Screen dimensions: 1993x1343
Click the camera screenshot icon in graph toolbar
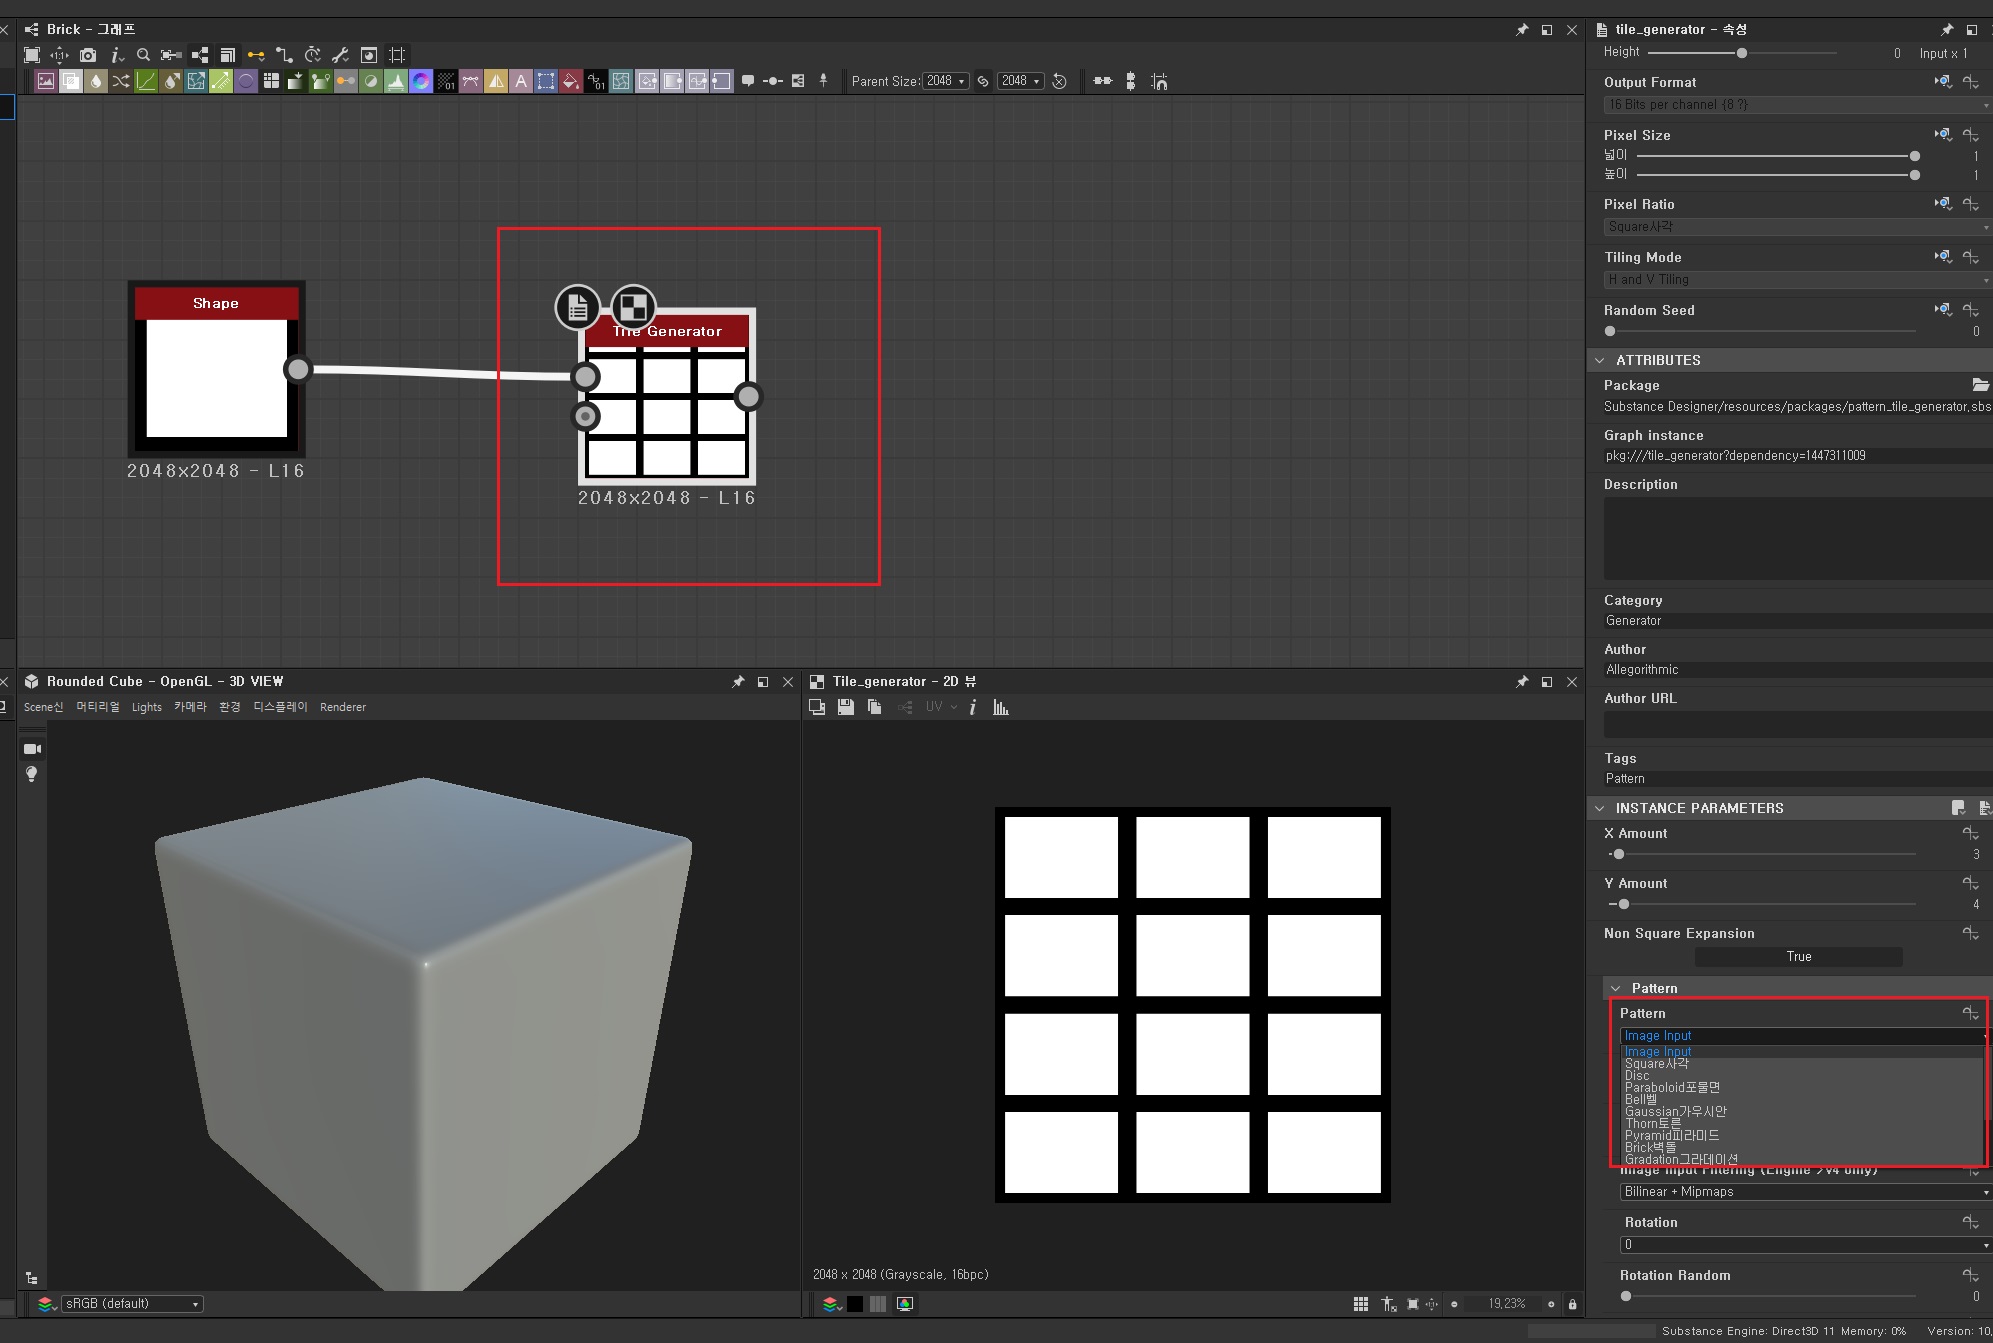click(88, 55)
